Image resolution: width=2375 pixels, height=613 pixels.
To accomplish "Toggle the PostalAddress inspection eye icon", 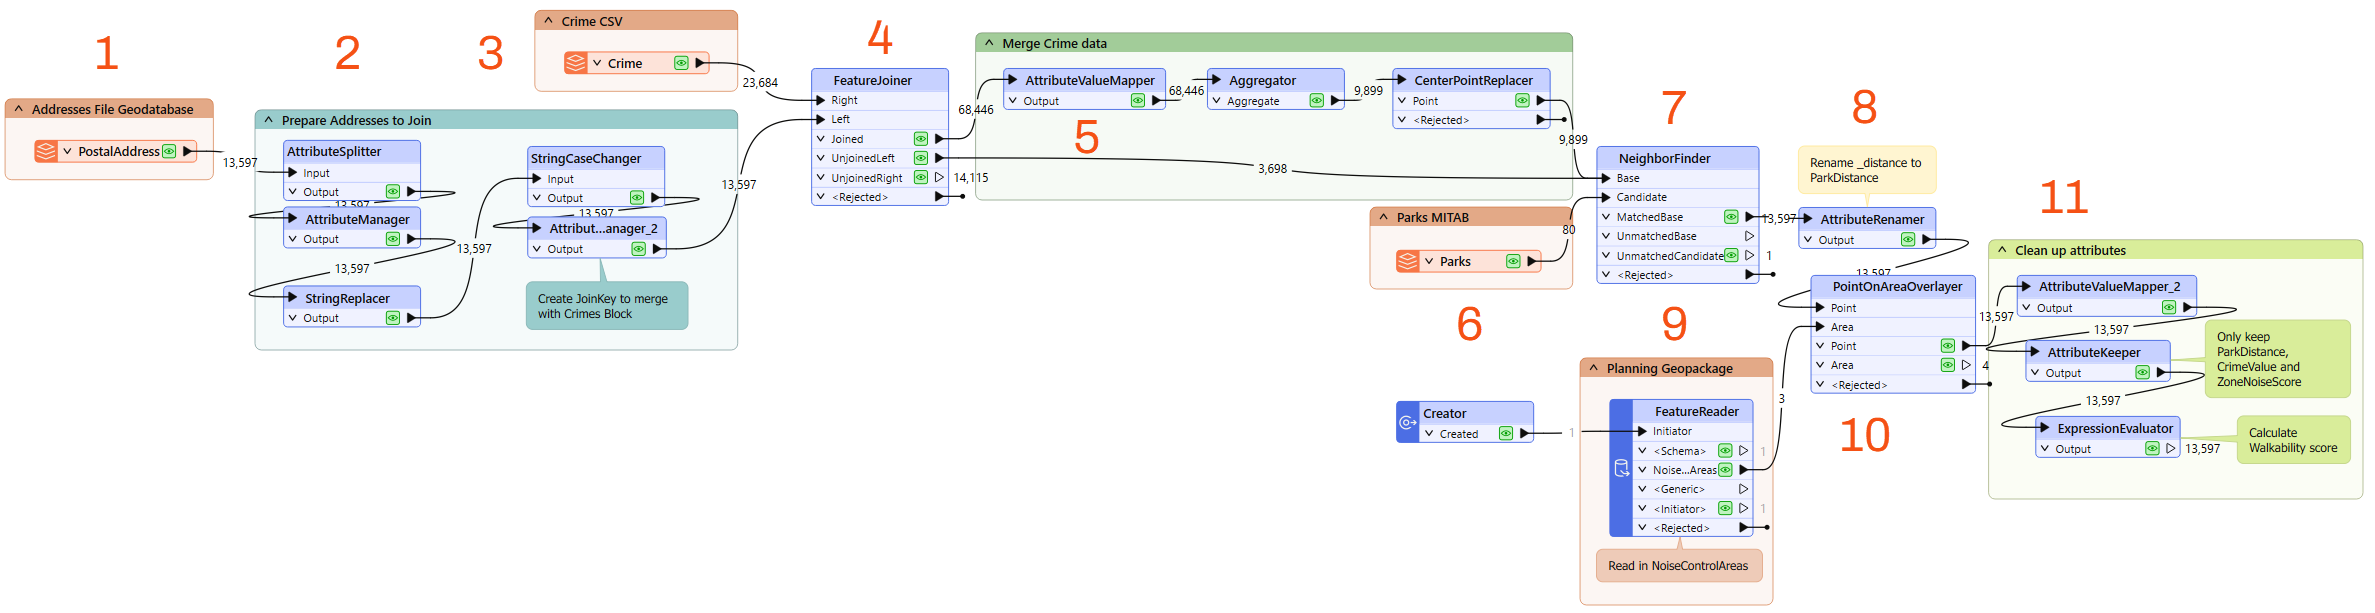I will pyautogui.click(x=169, y=151).
